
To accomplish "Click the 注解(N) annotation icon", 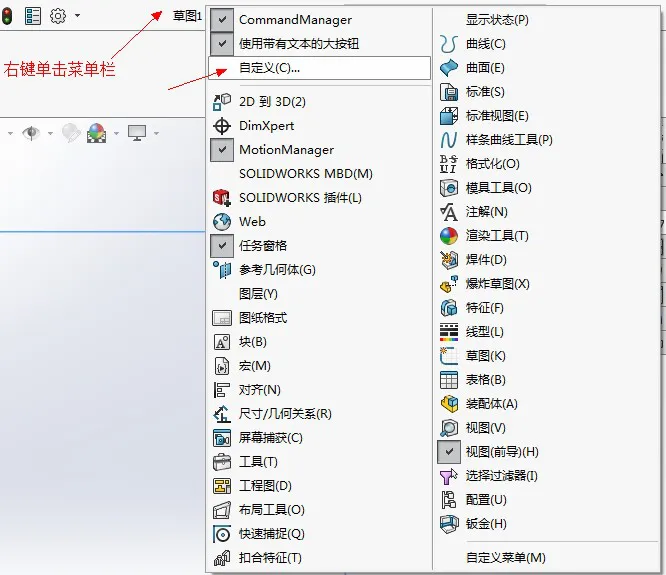I will tap(449, 211).
